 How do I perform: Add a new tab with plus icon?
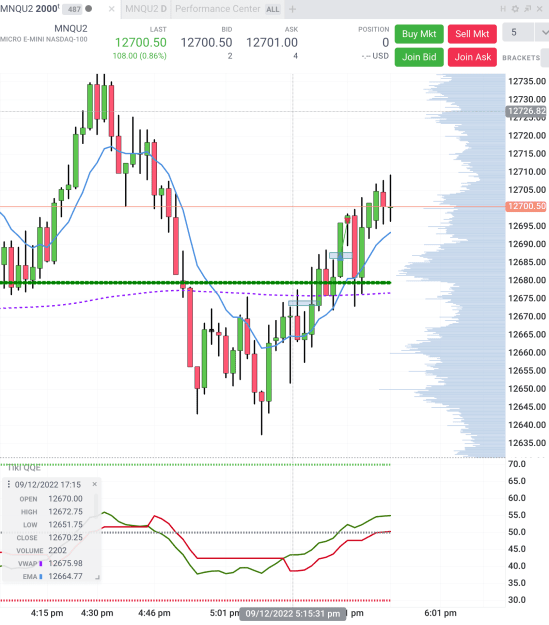(292, 9)
